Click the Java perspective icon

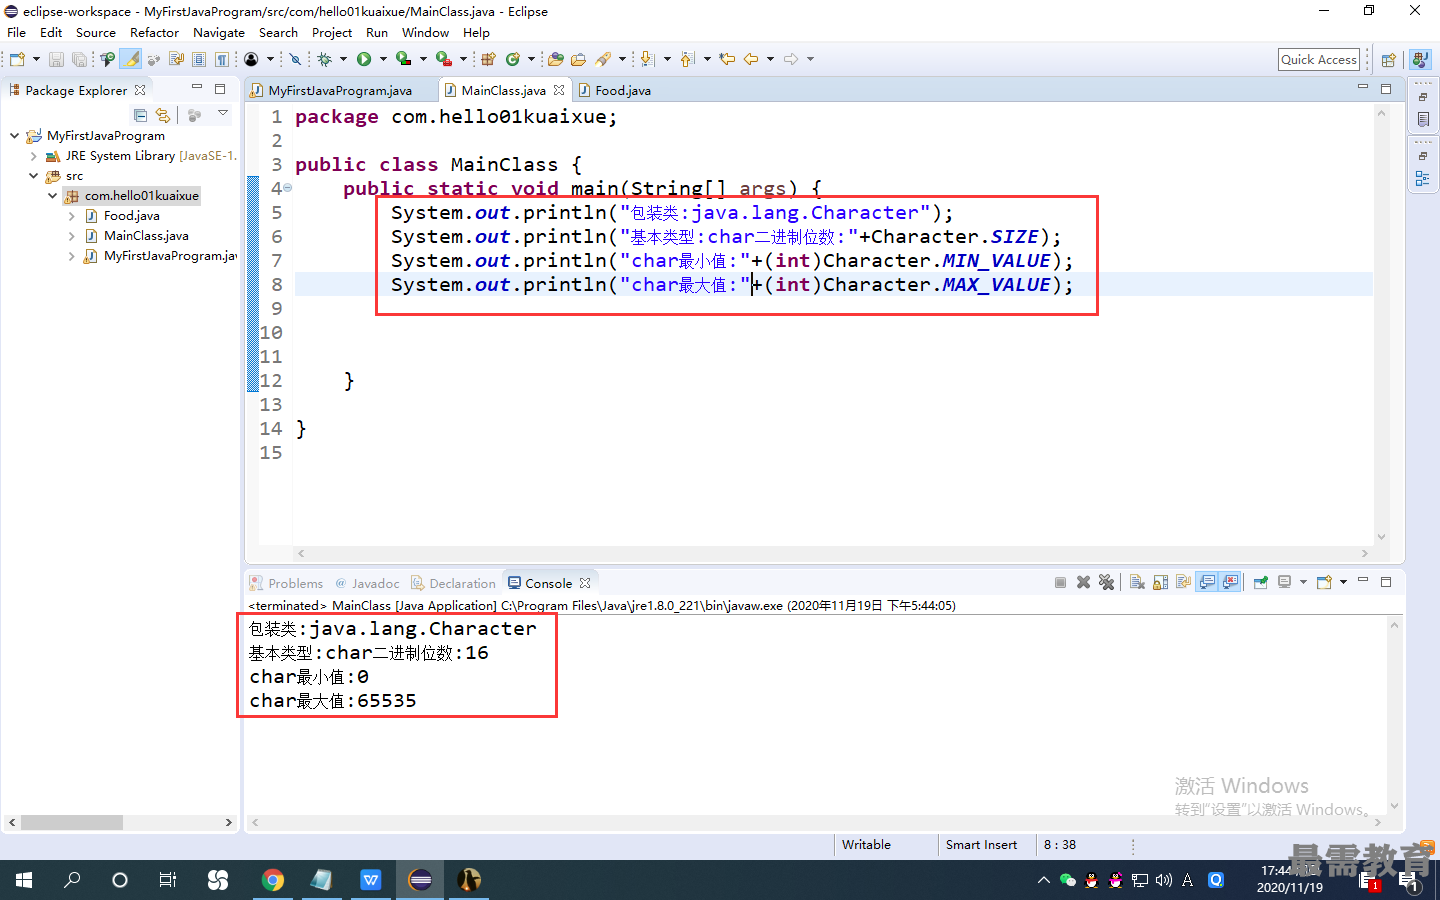pyautogui.click(x=1420, y=60)
